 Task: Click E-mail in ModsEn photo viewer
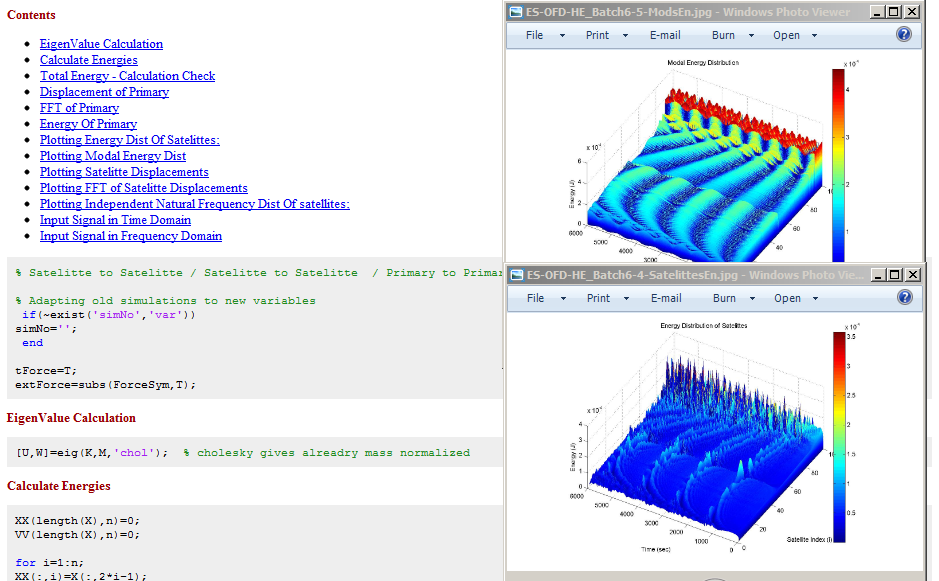click(665, 35)
